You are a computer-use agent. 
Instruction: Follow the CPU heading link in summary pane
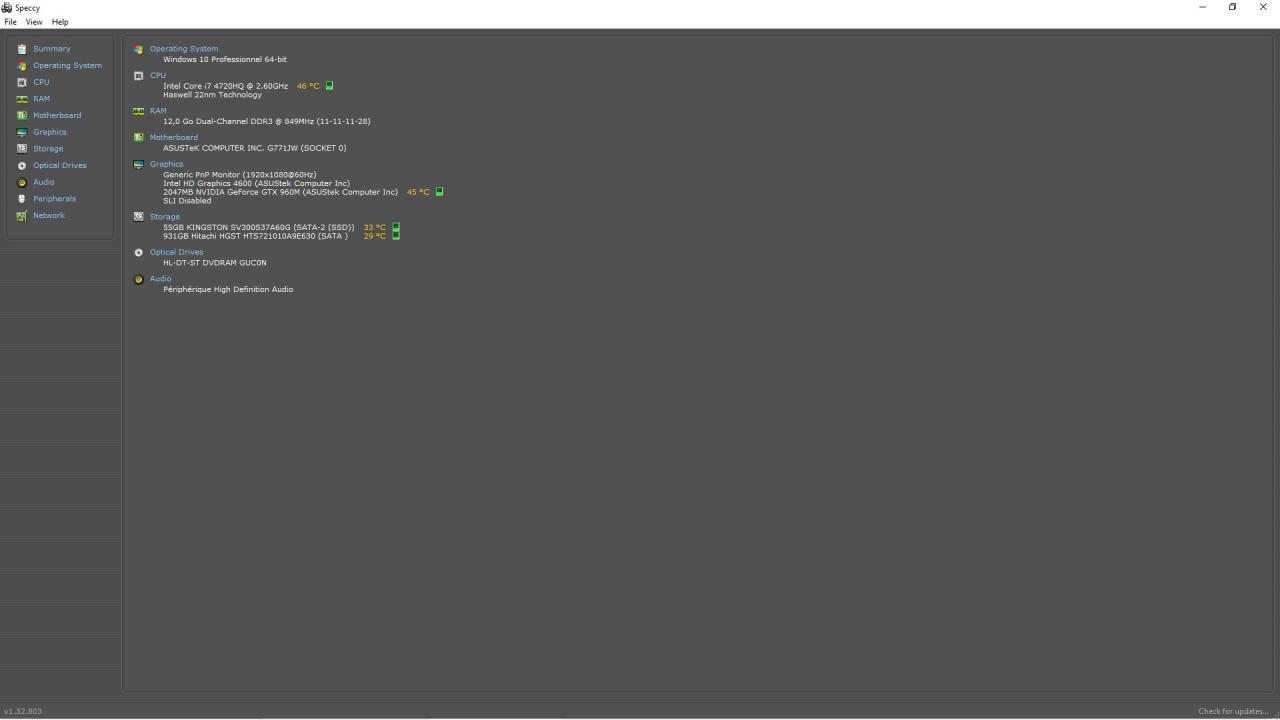pyautogui.click(x=158, y=75)
